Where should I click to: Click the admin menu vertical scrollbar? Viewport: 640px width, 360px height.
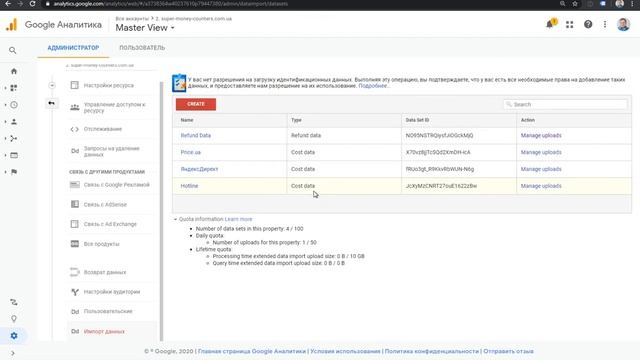coord(161,211)
